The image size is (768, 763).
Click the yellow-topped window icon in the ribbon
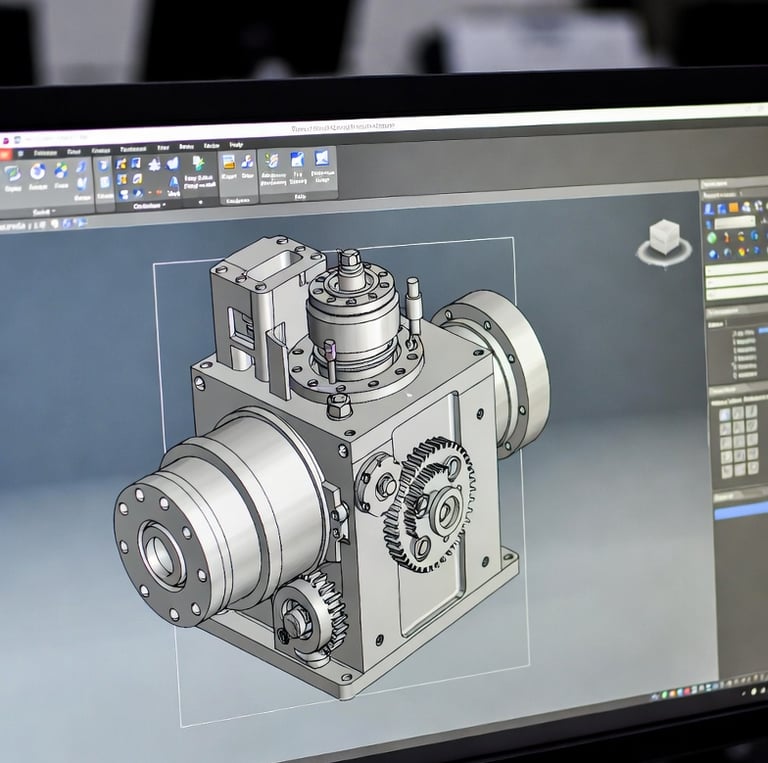pyautogui.click(x=228, y=161)
